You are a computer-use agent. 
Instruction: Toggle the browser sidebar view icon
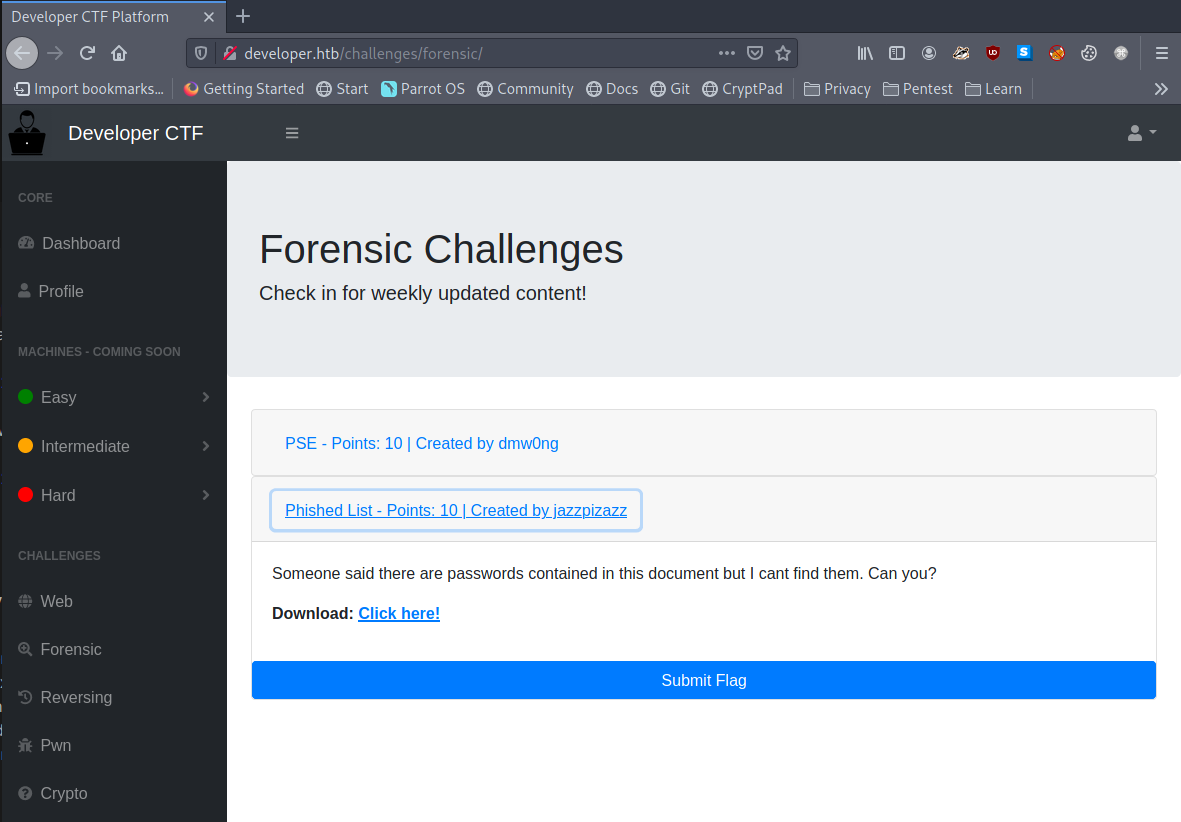tap(897, 53)
